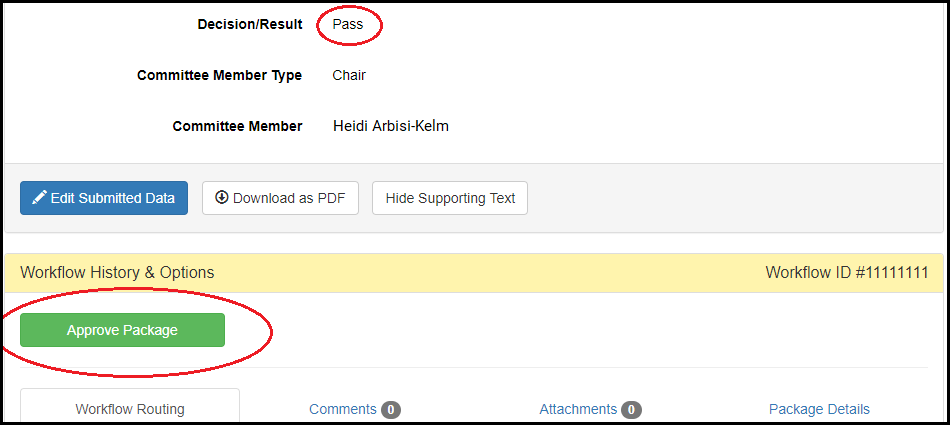
Task: Approve the package with the green button
Action: [122, 330]
